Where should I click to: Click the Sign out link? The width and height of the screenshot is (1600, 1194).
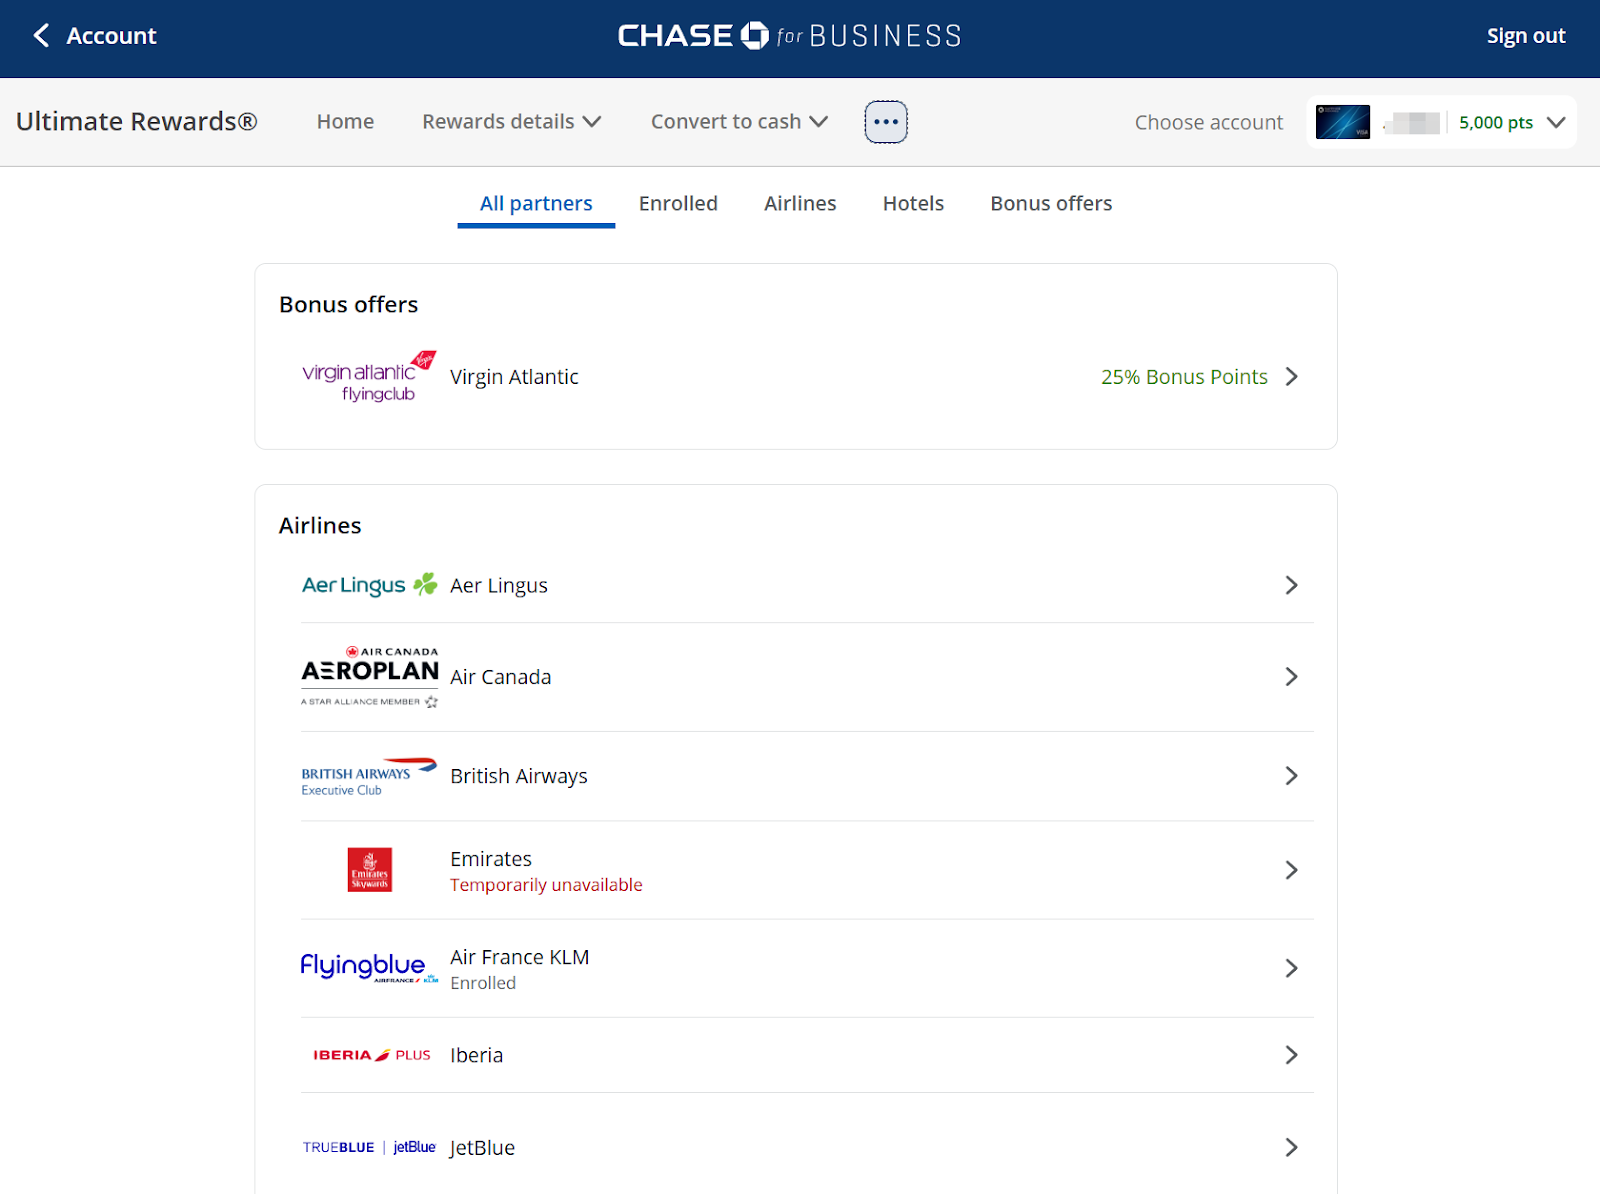point(1526,36)
